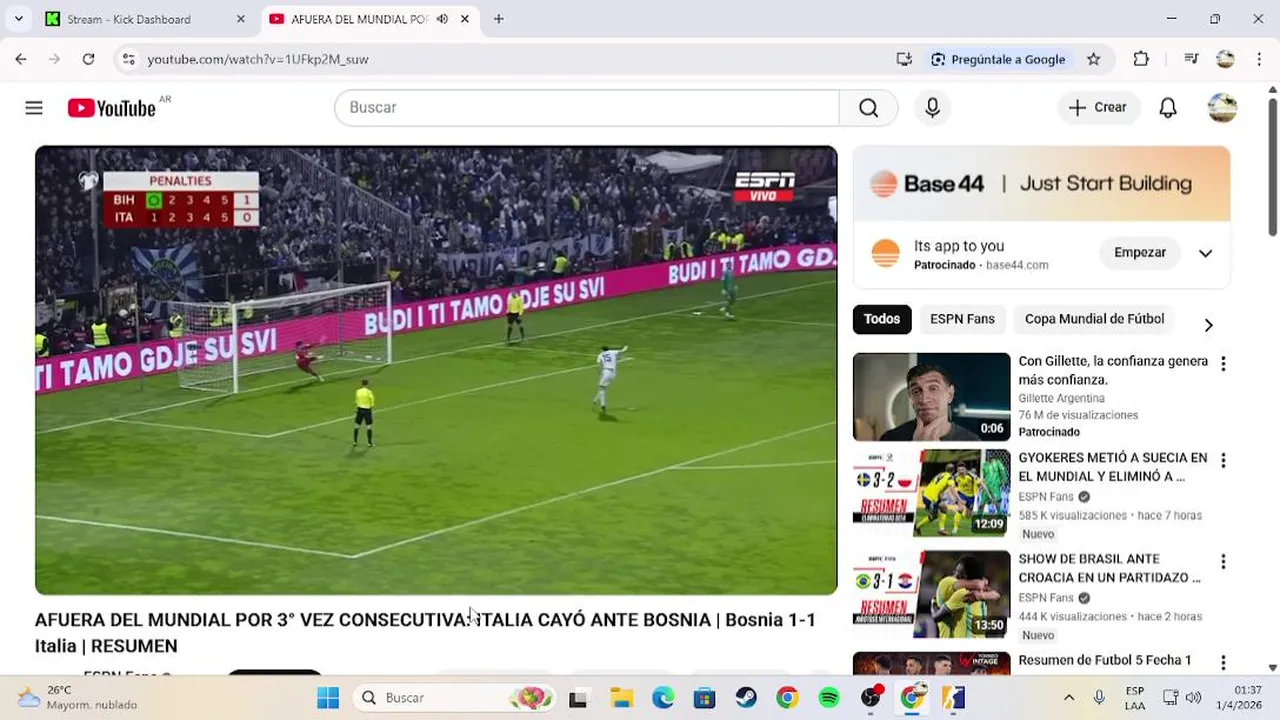Click the install app icon in address bar
This screenshot has width=1280, height=720.
coord(904,59)
